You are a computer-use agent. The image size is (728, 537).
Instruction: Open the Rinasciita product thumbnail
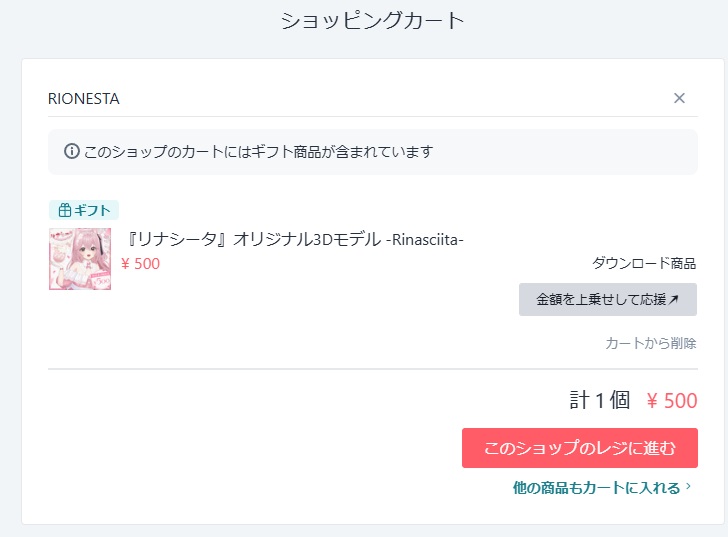click(x=80, y=259)
